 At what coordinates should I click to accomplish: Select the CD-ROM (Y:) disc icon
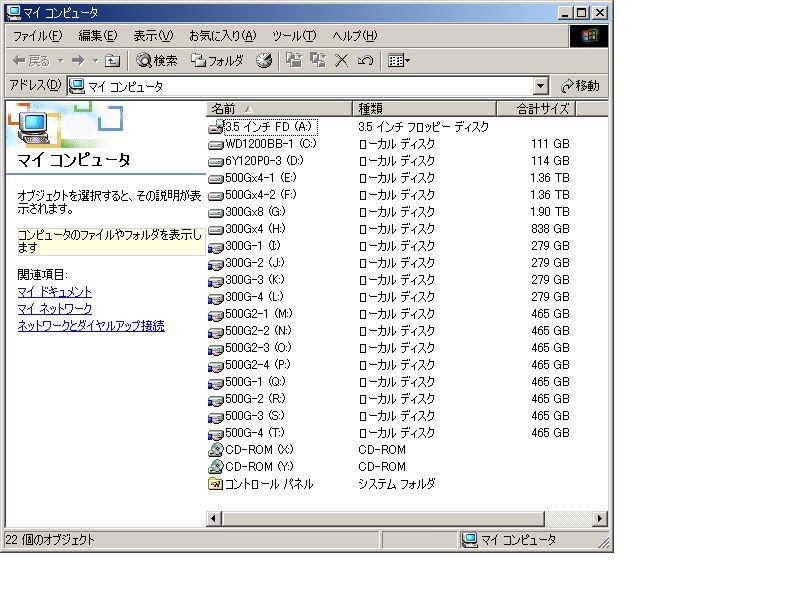(x=216, y=467)
